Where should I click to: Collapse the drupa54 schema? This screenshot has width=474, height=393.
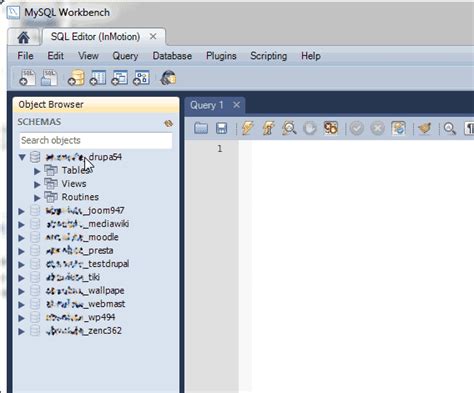(x=22, y=157)
